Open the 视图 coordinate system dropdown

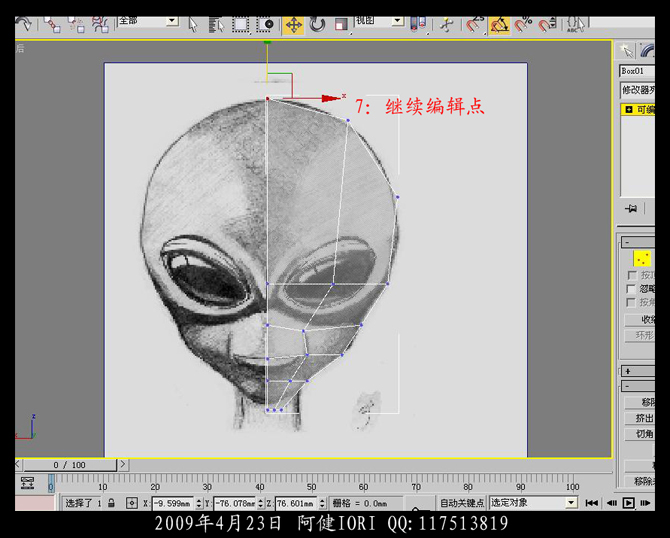point(380,20)
